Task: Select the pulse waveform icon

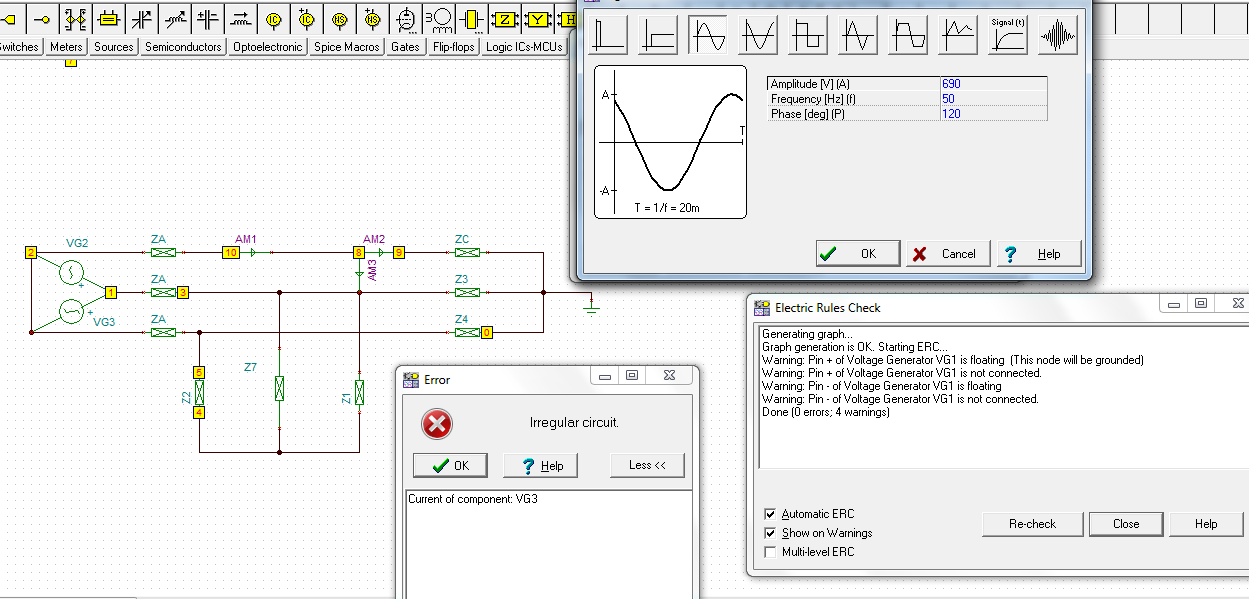Action: (609, 36)
